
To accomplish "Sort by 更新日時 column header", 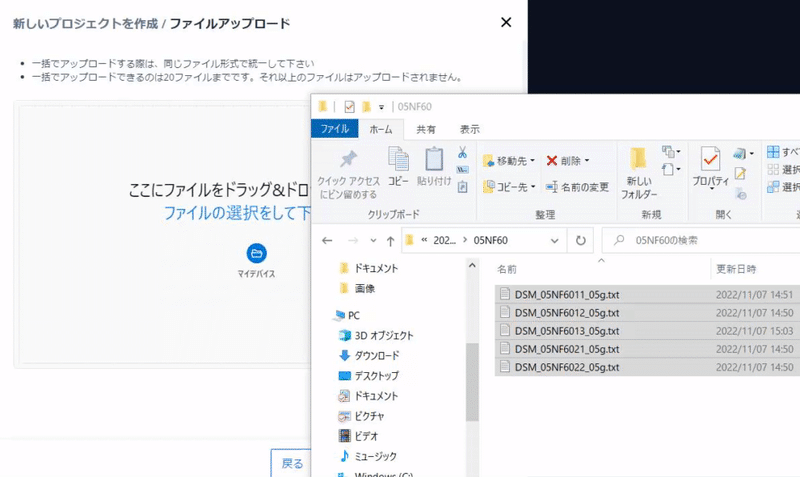I will [x=736, y=269].
